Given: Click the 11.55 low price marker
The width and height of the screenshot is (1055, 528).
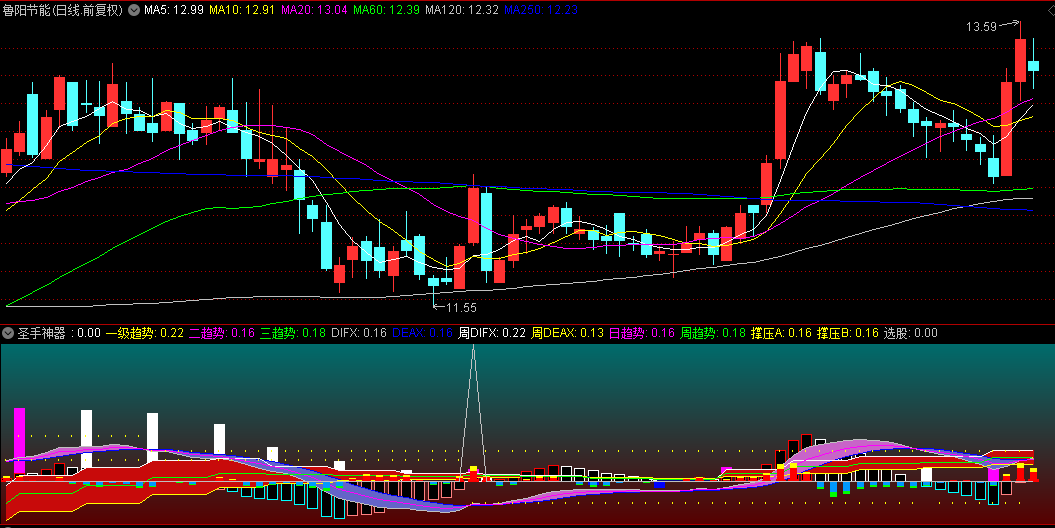Looking at the screenshot, I should [x=462, y=307].
